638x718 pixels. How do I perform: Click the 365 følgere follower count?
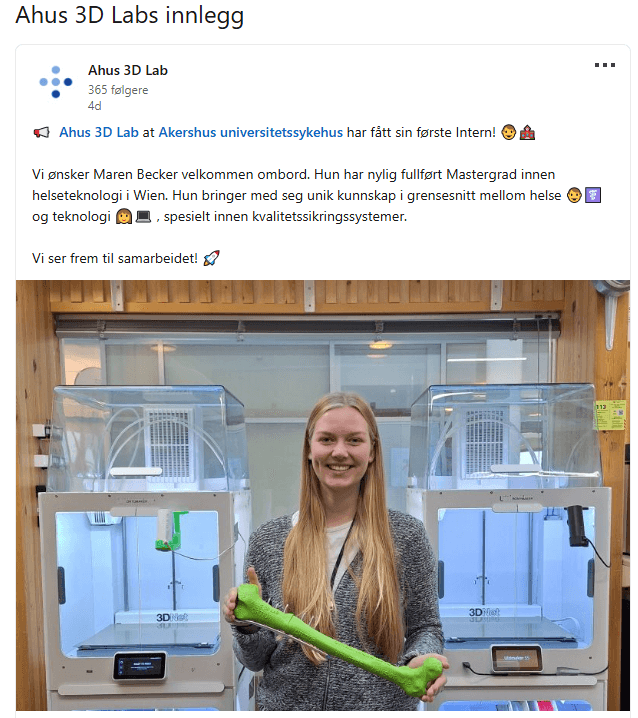[118, 90]
